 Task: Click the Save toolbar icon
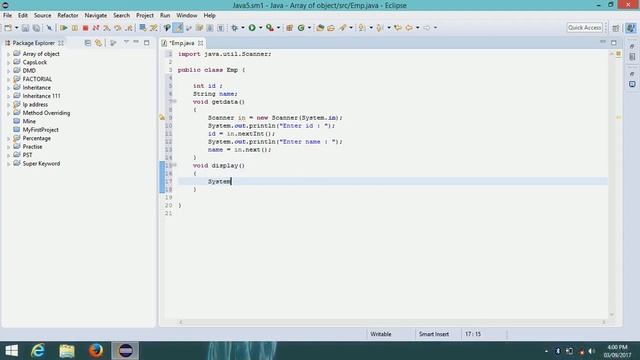(25, 28)
